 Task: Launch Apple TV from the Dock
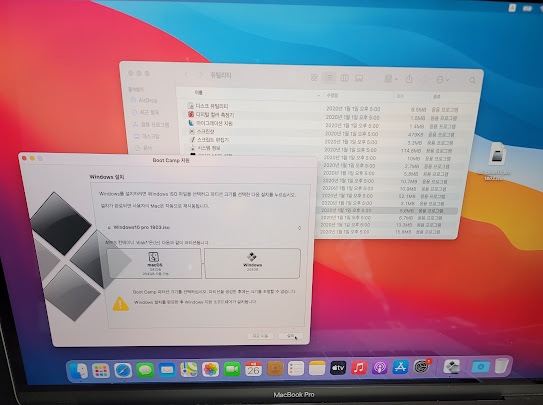338,368
